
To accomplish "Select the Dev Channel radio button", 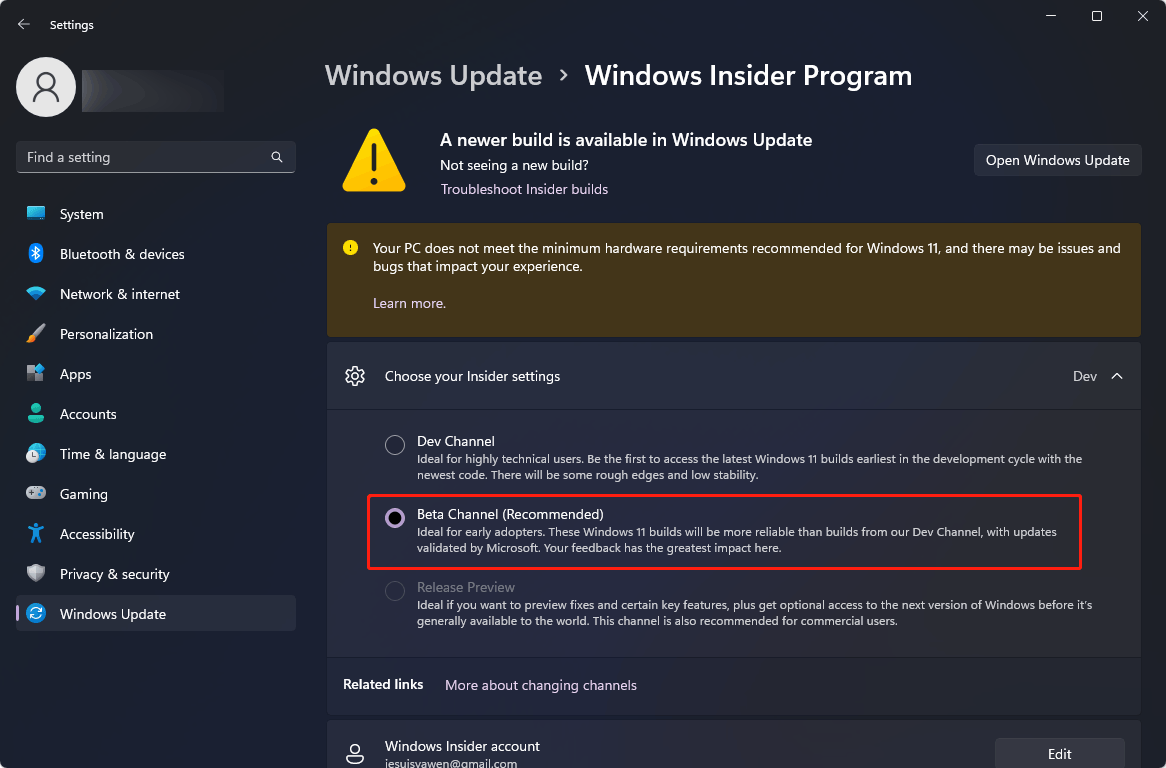I will 395,445.
